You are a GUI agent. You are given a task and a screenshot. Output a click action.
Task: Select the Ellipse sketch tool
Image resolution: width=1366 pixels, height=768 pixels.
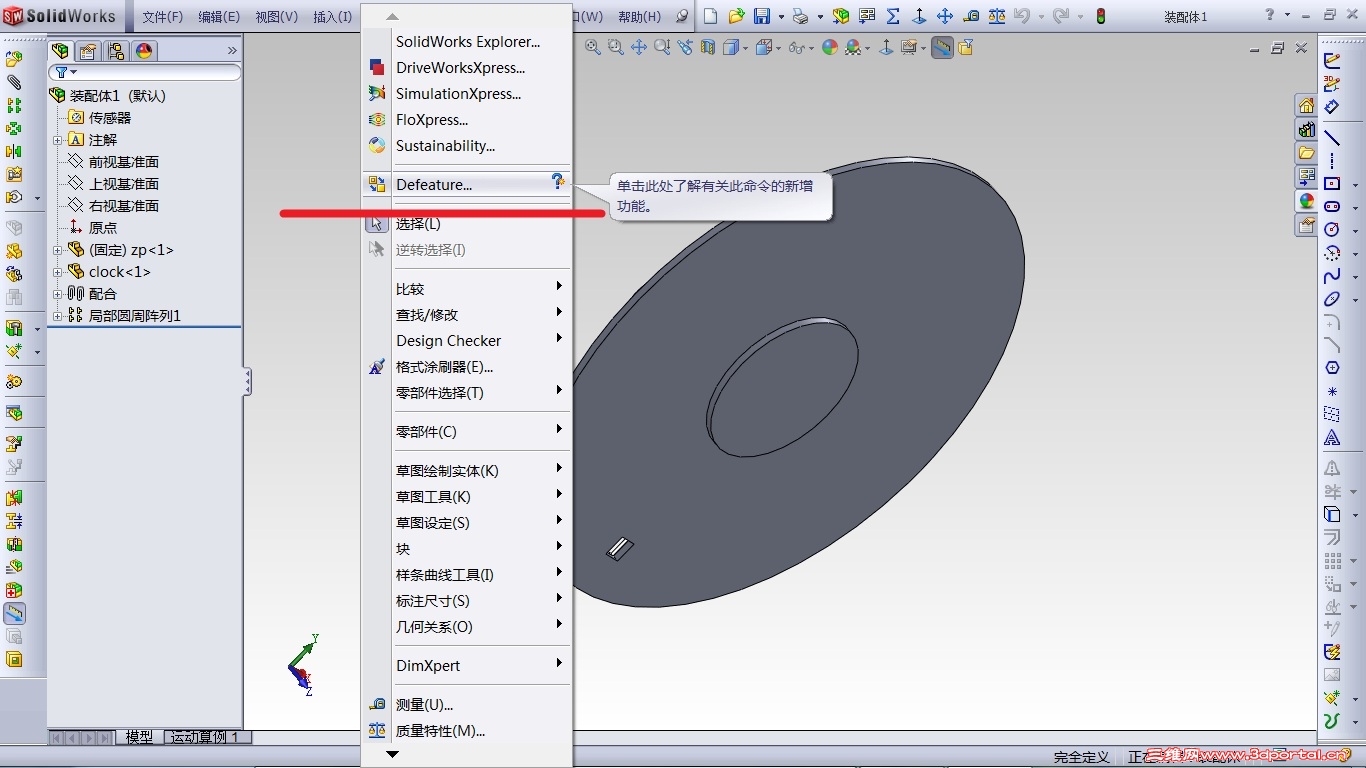(x=1332, y=299)
